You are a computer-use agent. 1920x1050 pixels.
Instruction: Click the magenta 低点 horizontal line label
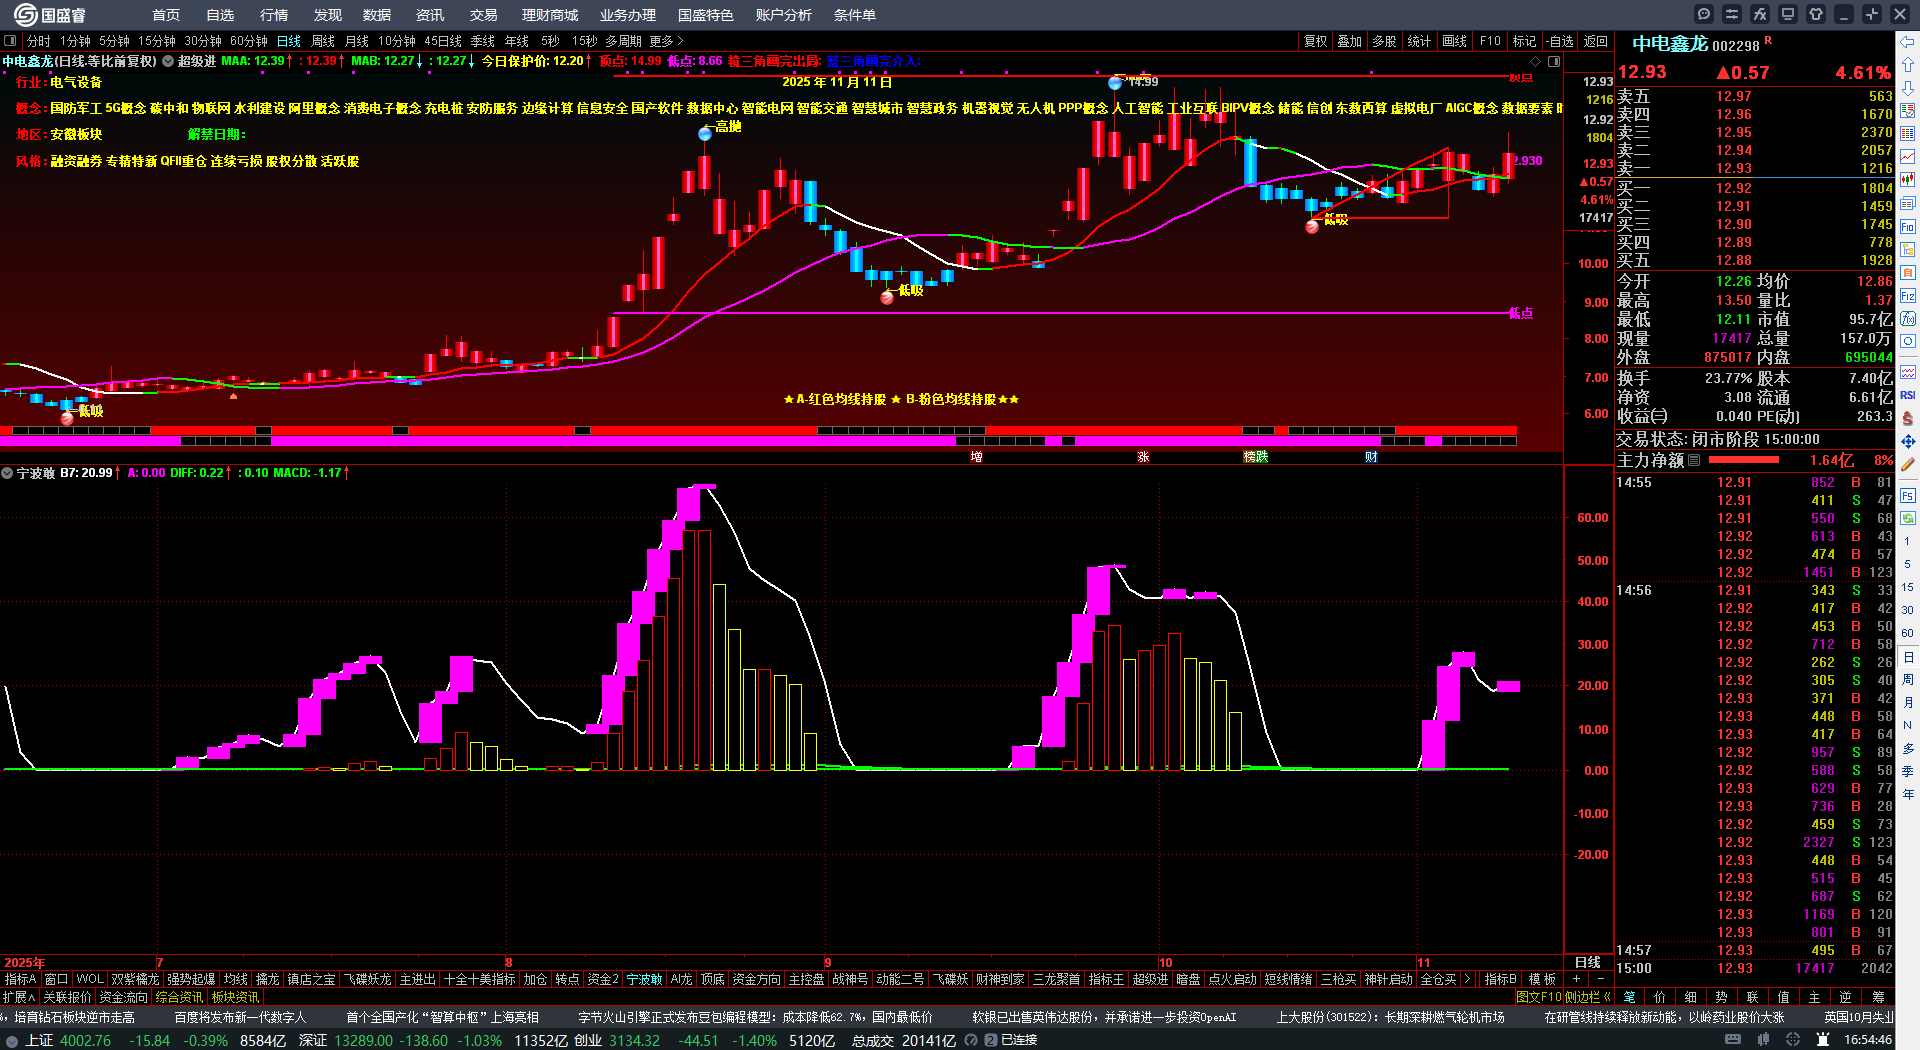pyautogui.click(x=1521, y=313)
